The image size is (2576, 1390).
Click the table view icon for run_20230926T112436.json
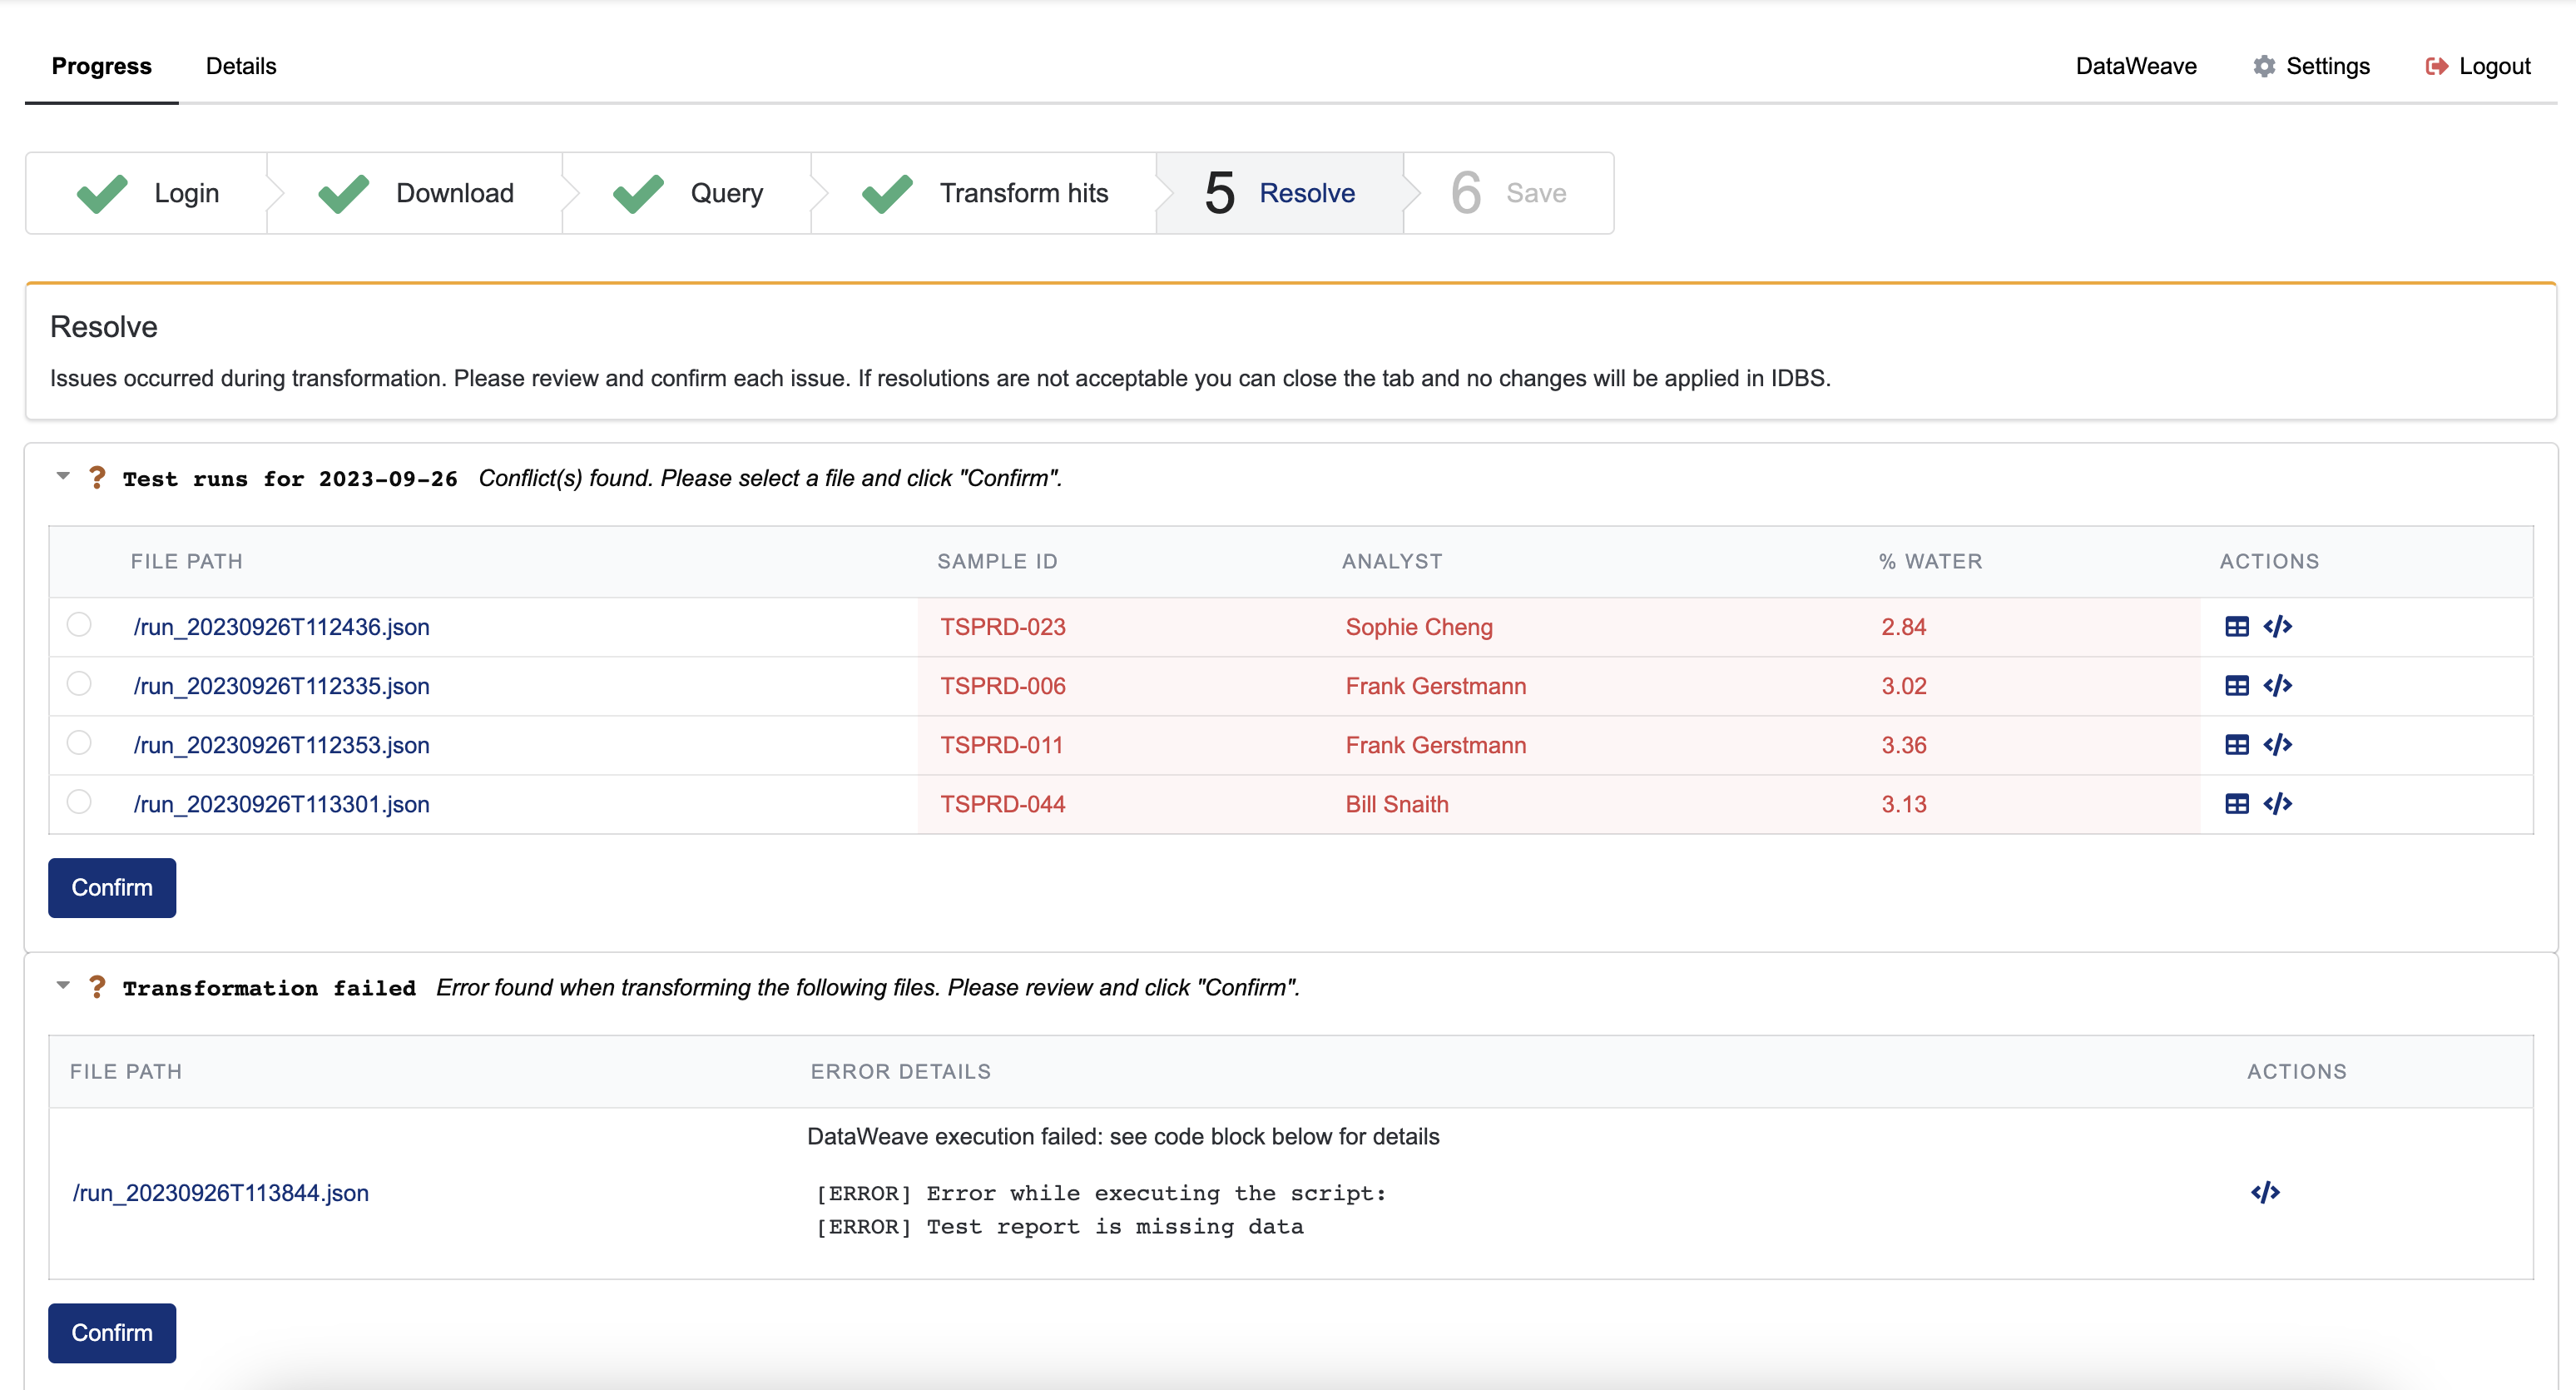[2237, 627]
